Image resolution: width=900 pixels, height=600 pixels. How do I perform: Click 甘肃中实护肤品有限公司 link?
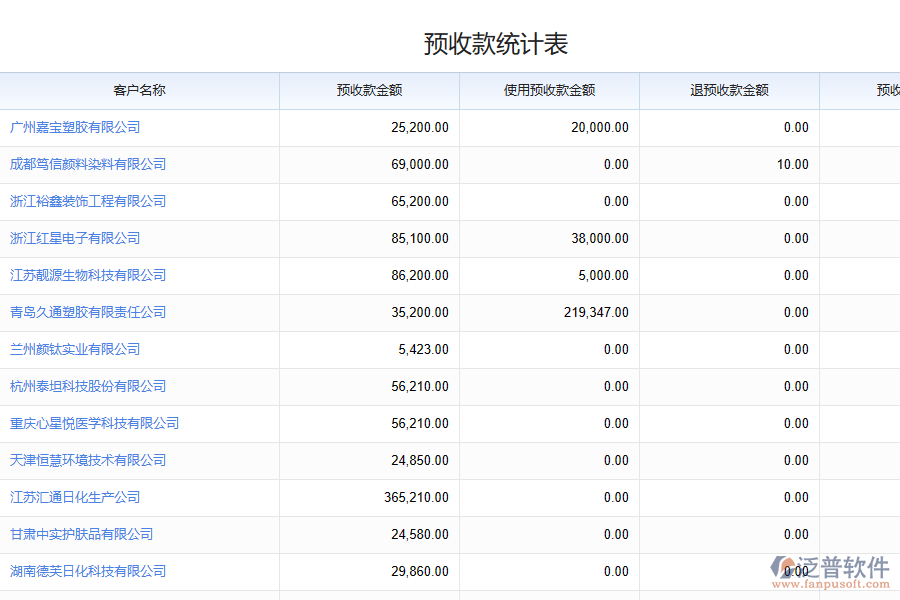tap(78, 534)
